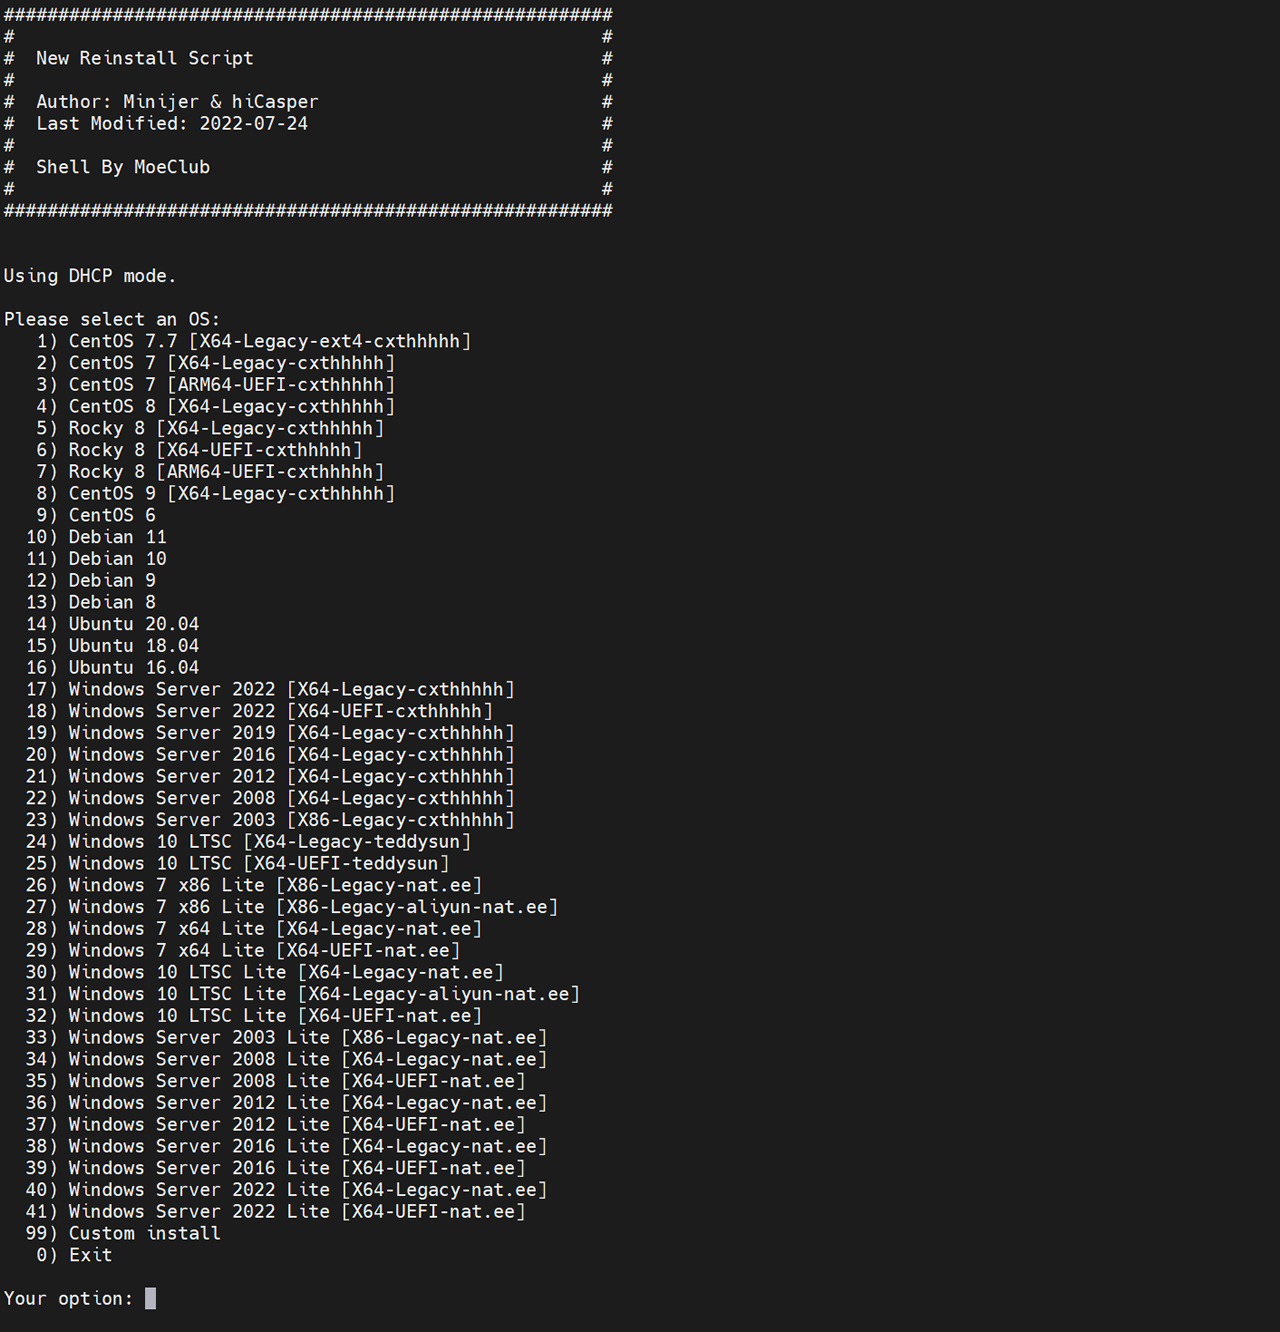Select Windows Server 2022 Lite X64-UEFI-nat.ee line

pyautogui.click(x=275, y=1211)
